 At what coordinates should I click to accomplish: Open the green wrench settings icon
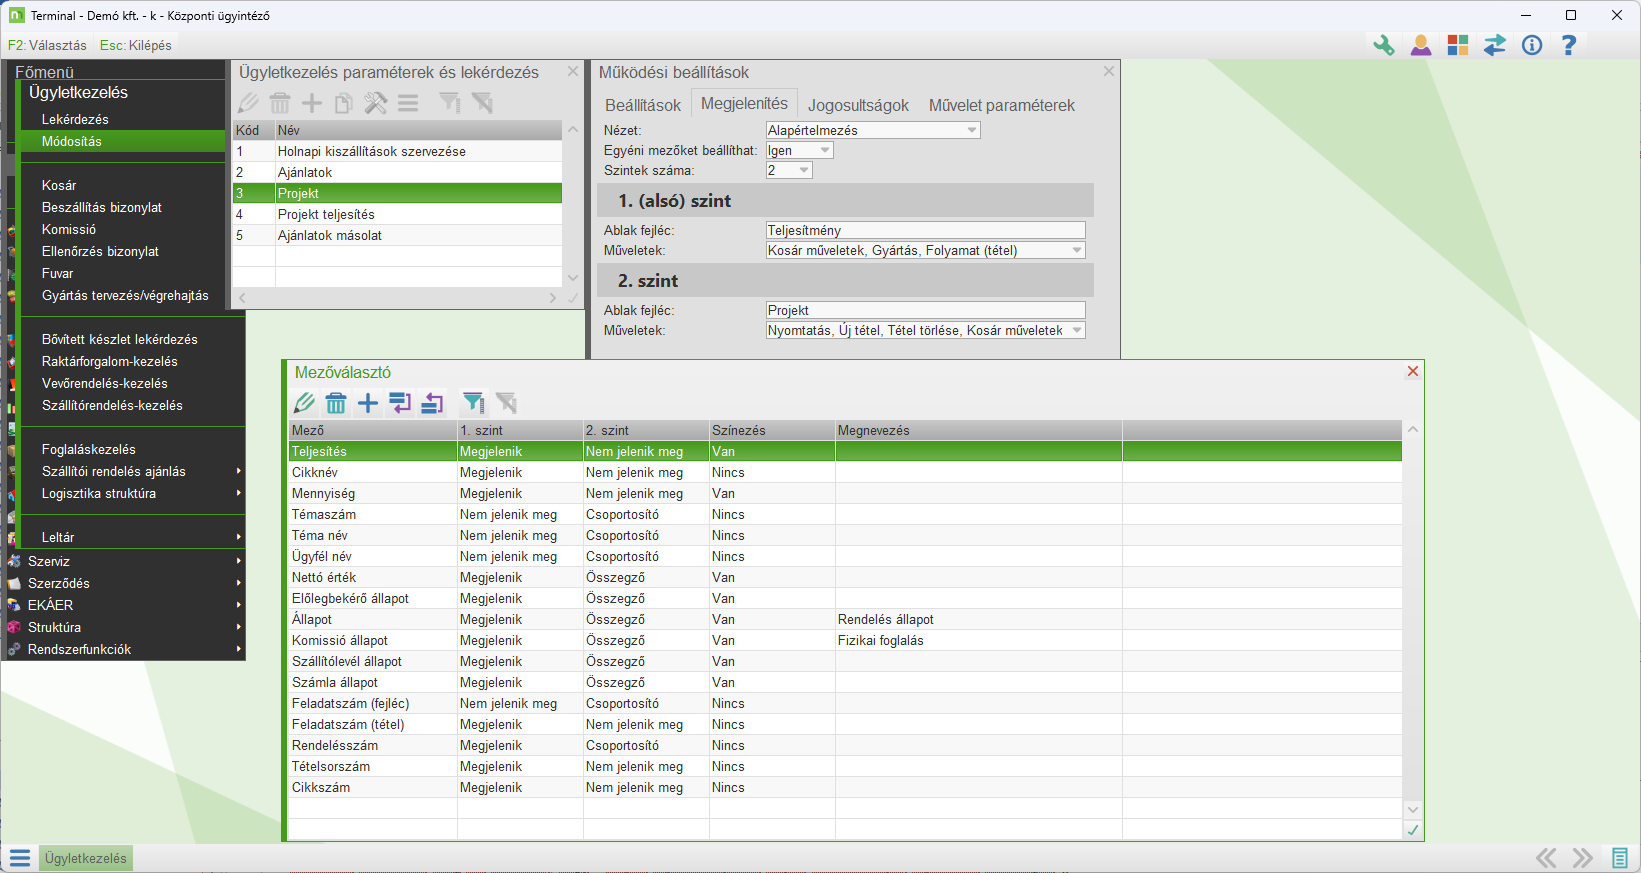coord(1384,45)
